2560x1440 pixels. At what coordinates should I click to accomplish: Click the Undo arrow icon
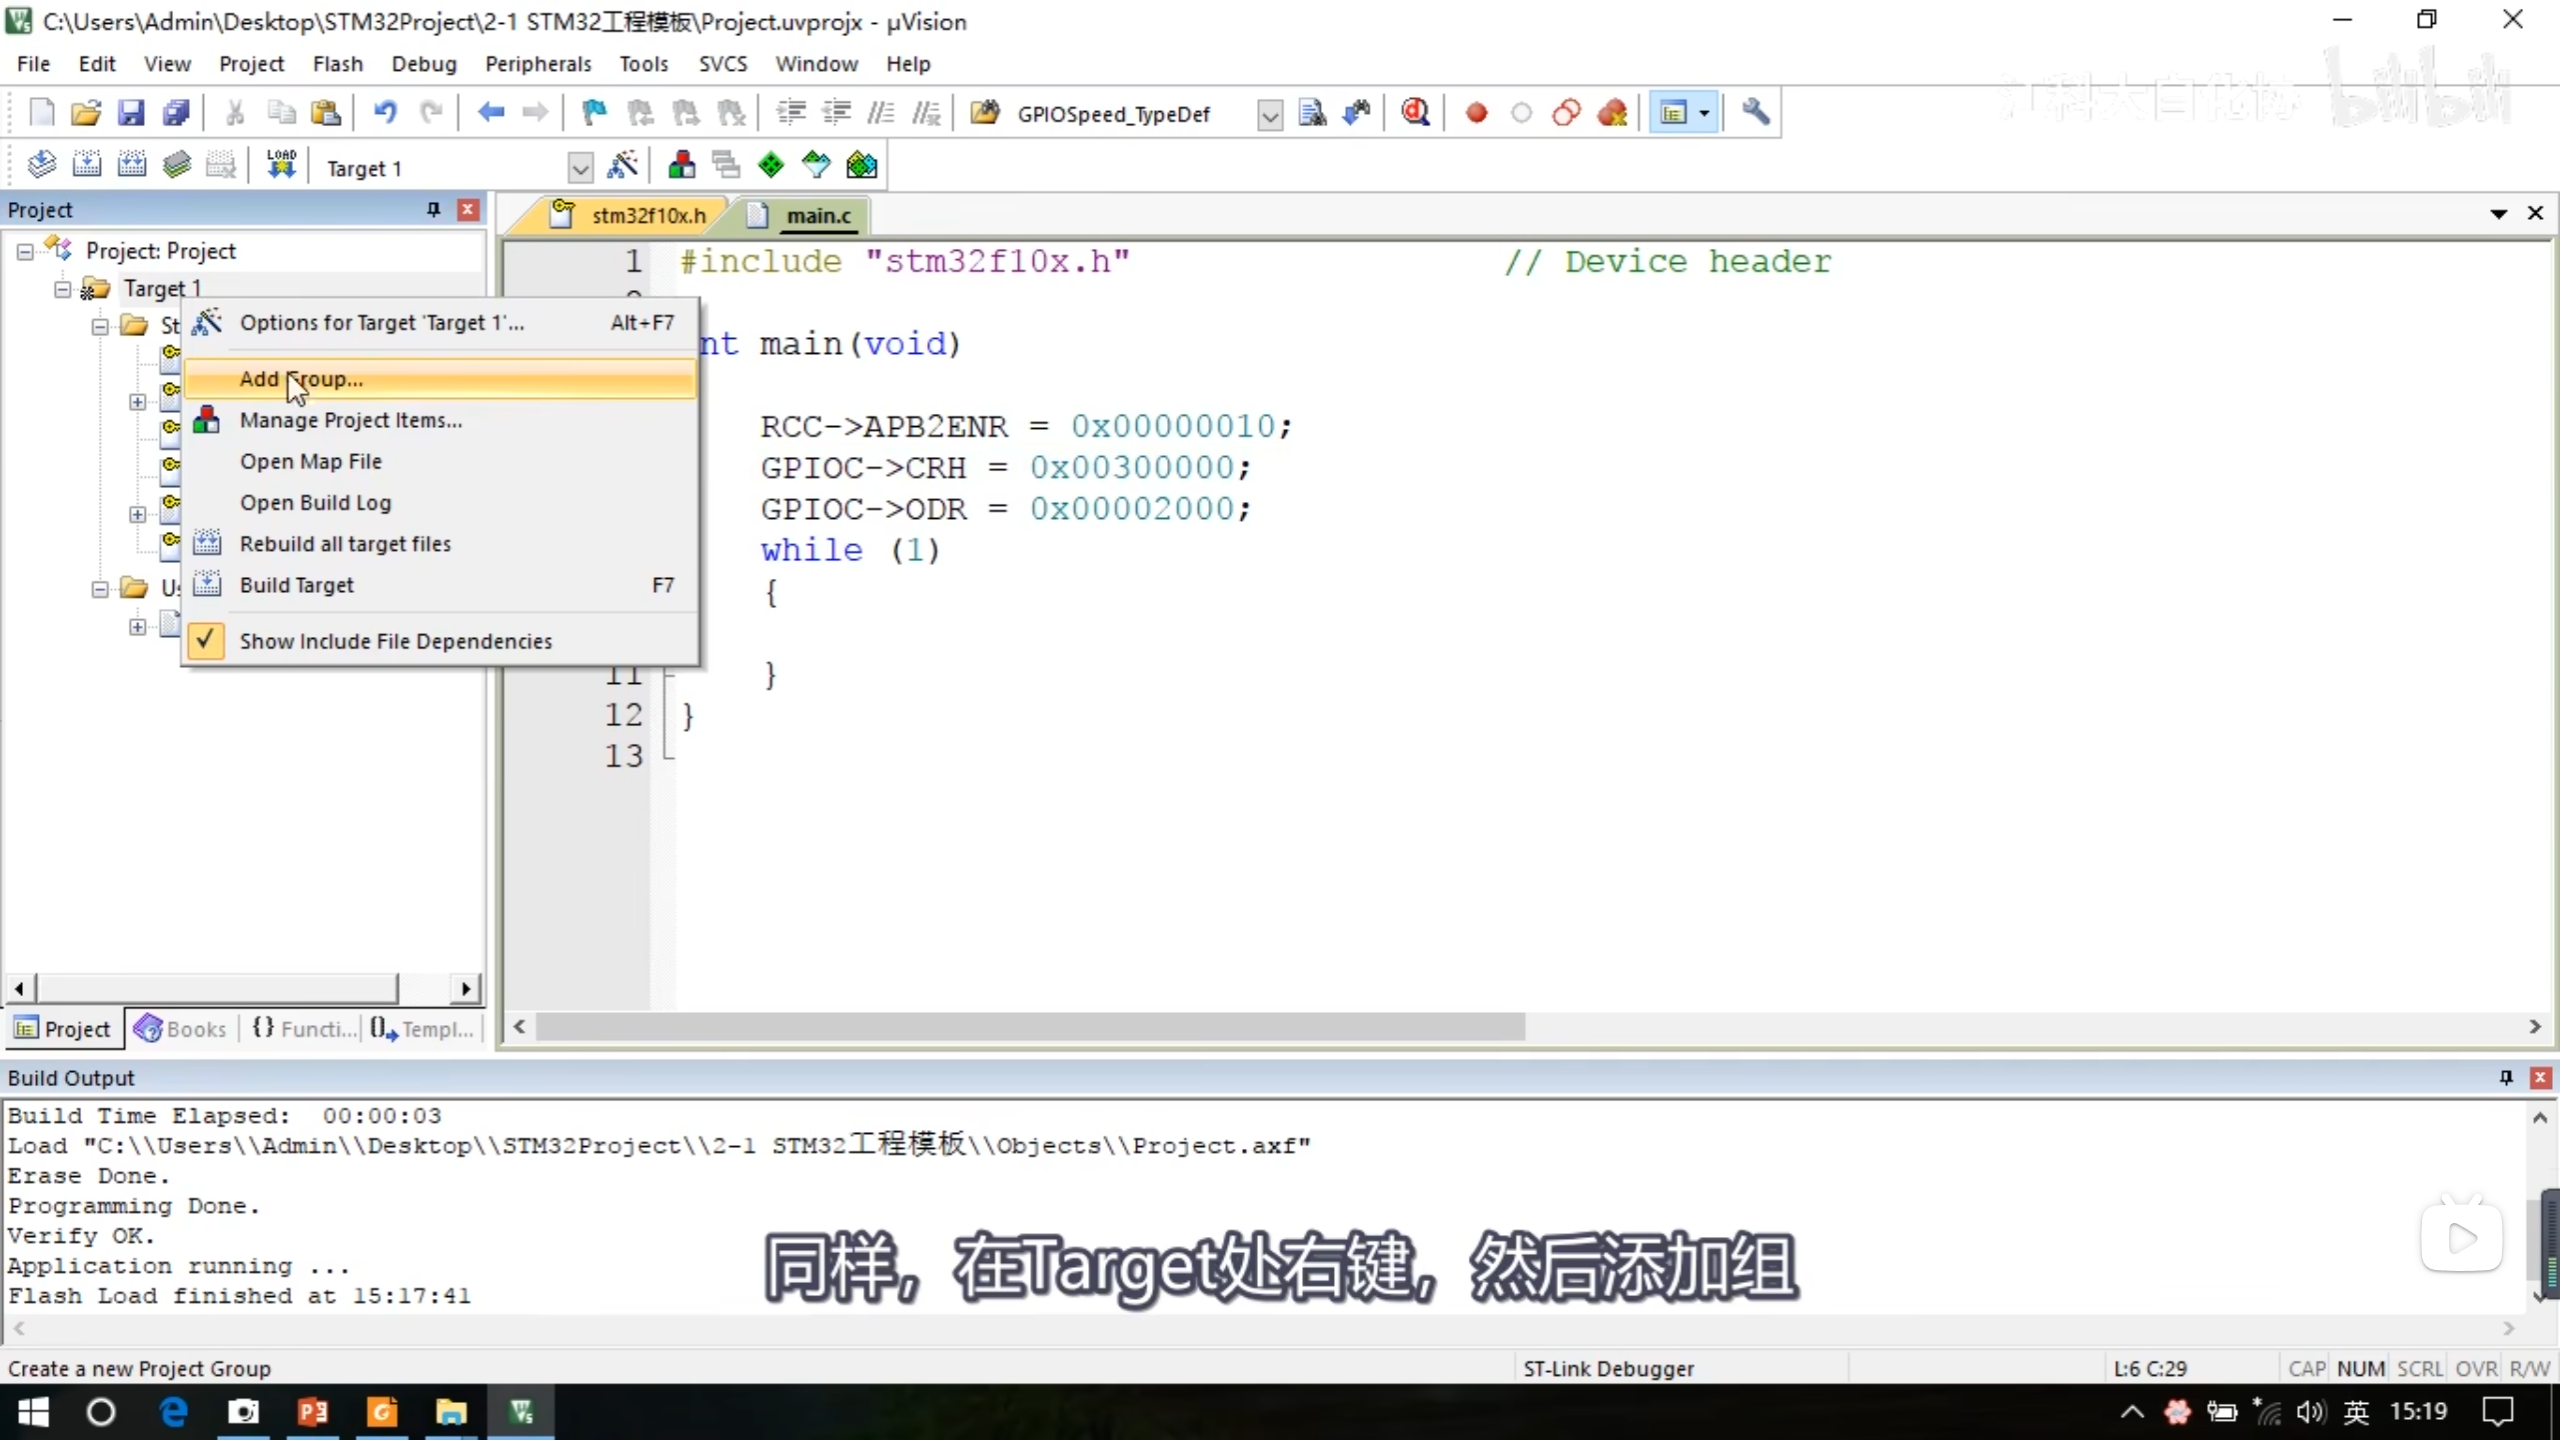(385, 113)
